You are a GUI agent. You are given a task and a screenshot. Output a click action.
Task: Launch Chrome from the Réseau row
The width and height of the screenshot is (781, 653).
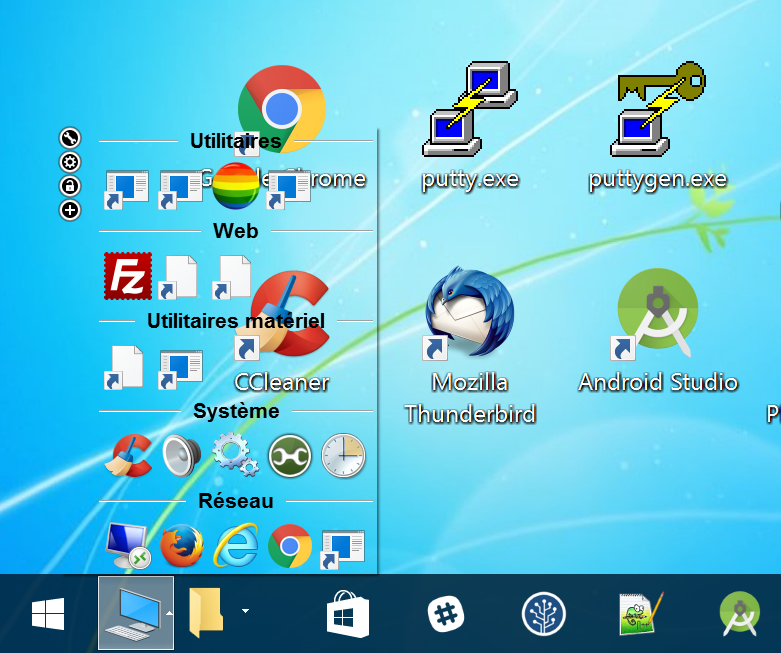coord(290,545)
